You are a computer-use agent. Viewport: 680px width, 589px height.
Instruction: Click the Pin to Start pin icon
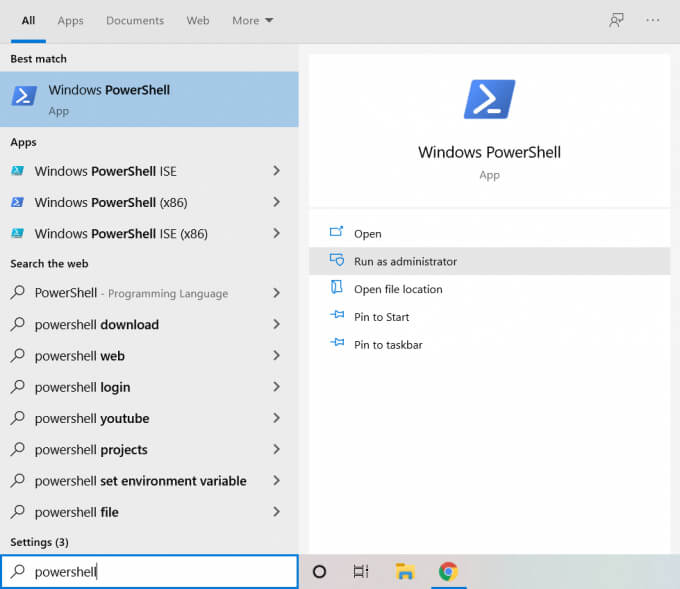pyautogui.click(x=337, y=314)
